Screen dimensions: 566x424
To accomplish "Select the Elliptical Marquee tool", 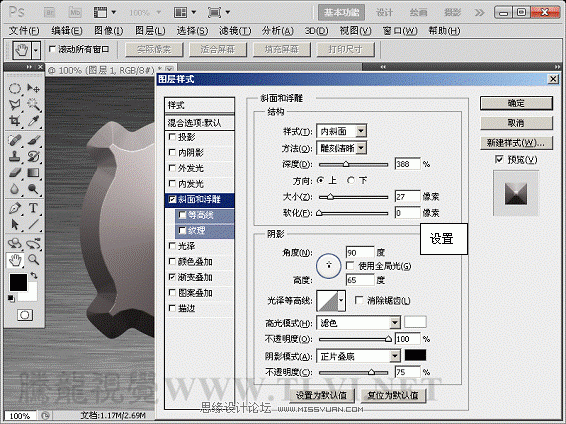I will coord(14,88).
